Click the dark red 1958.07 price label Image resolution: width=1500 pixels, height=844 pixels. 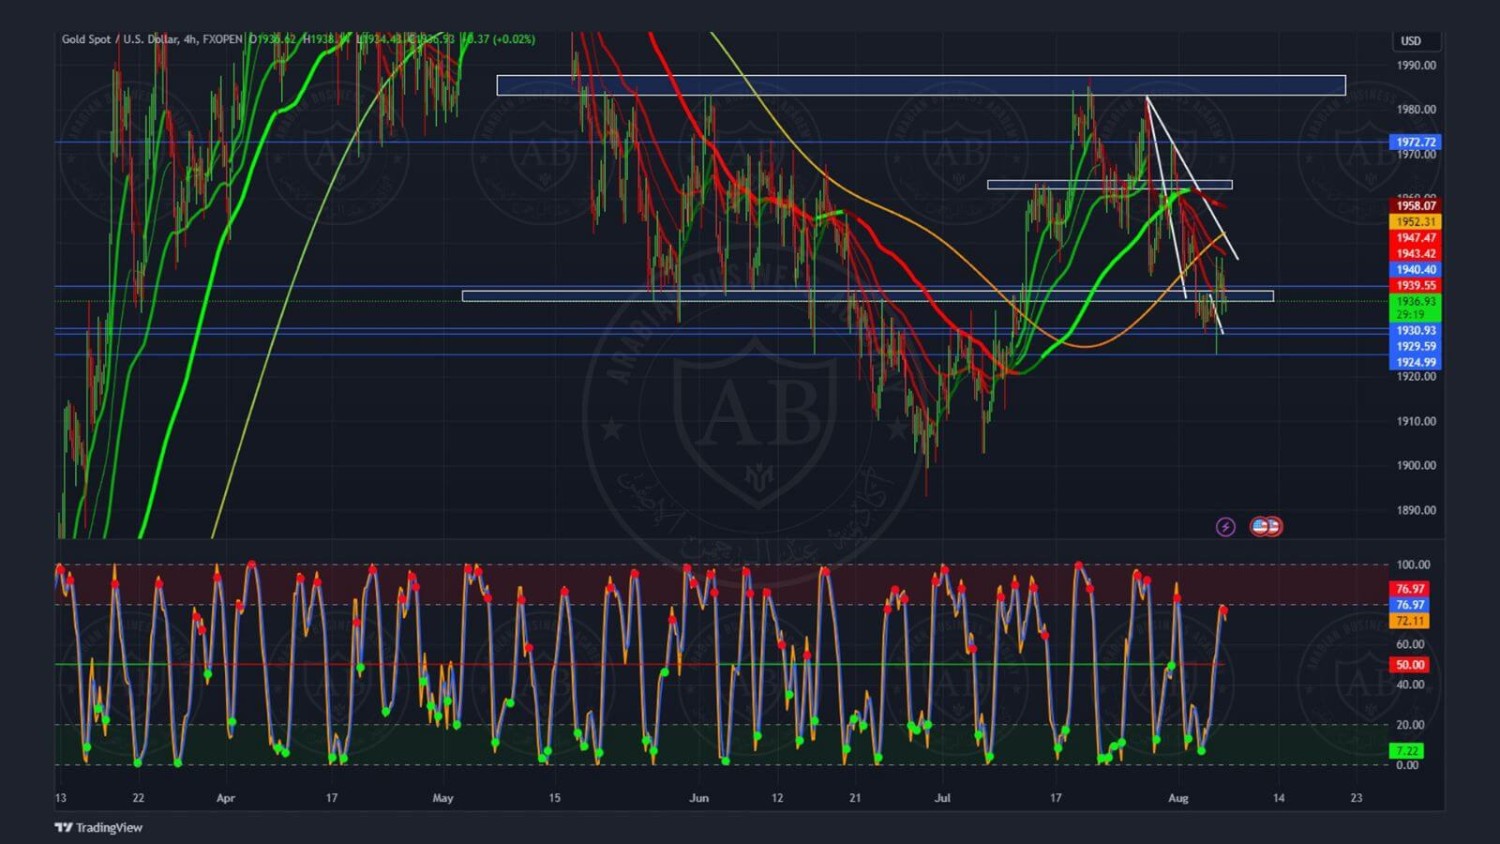(1415, 206)
